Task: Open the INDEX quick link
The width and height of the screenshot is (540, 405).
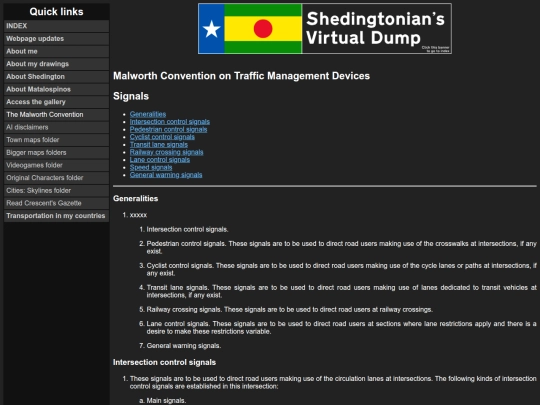Action: point(56,26)
